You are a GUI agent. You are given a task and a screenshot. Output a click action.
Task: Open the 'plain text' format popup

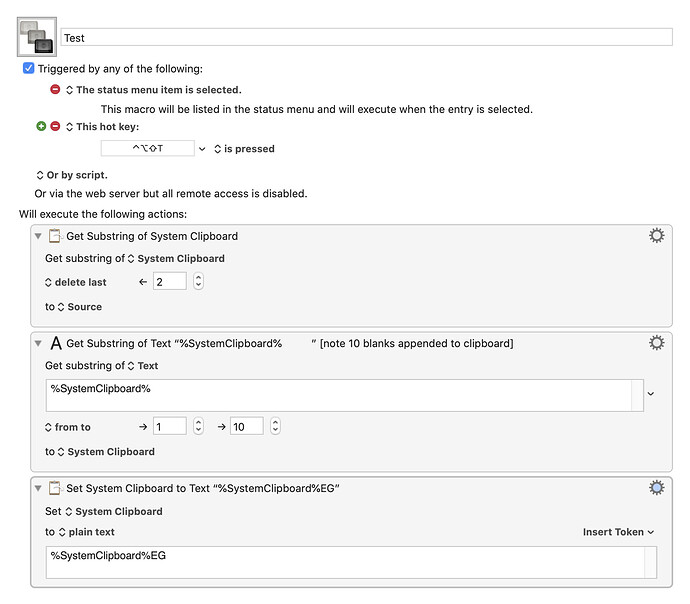tap(86, 532)
